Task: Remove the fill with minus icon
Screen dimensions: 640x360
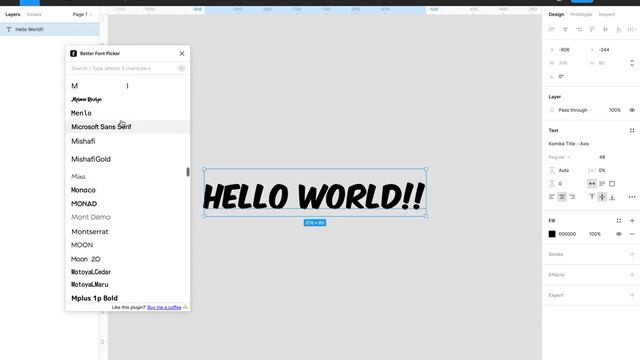Action: click(x=632, y=234)
